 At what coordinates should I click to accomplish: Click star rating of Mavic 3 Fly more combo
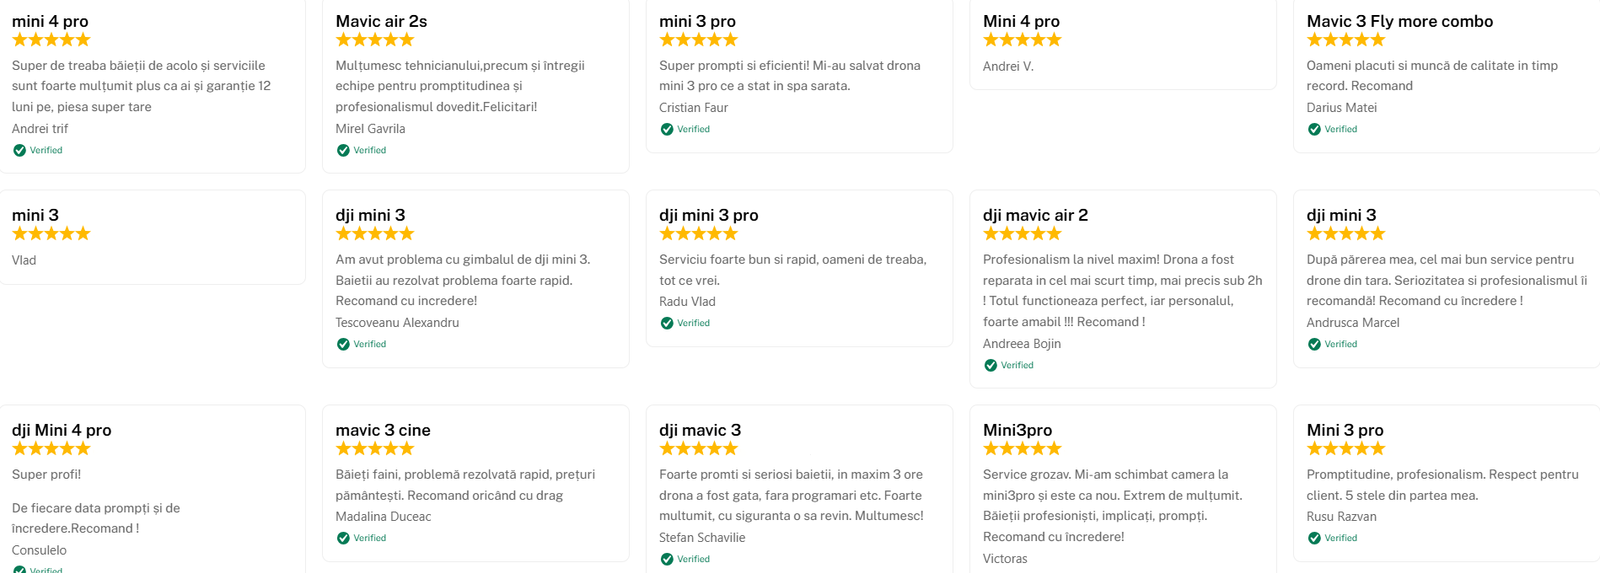point(1345,40)
